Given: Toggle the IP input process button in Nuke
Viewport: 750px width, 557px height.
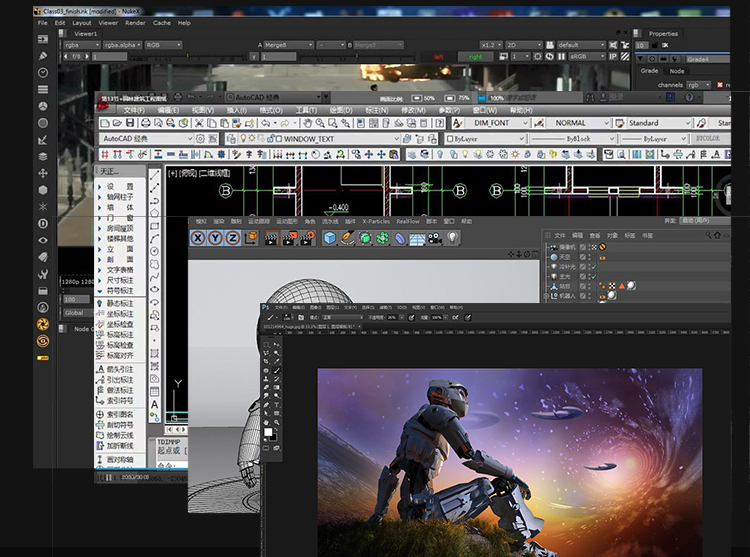Looking at the screenshot, I should 613,56.
